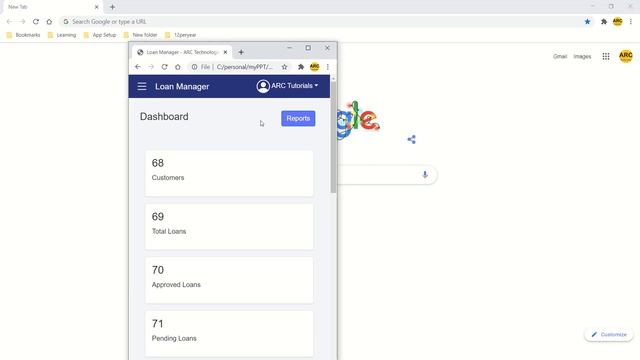Image resolution: width=640 pixels, height=360 pixels.
Task: Click the 71 Pending Loans card
Action: (229, 333)
